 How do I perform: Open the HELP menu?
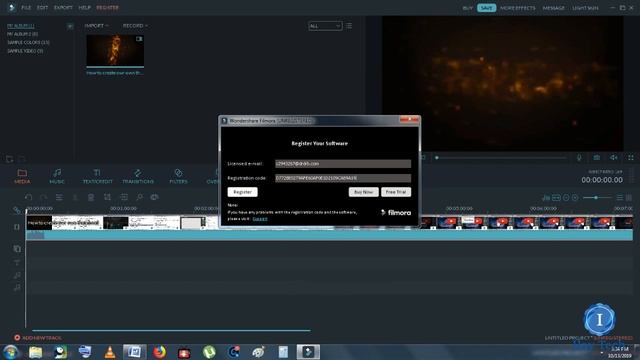tap(84, 8)
